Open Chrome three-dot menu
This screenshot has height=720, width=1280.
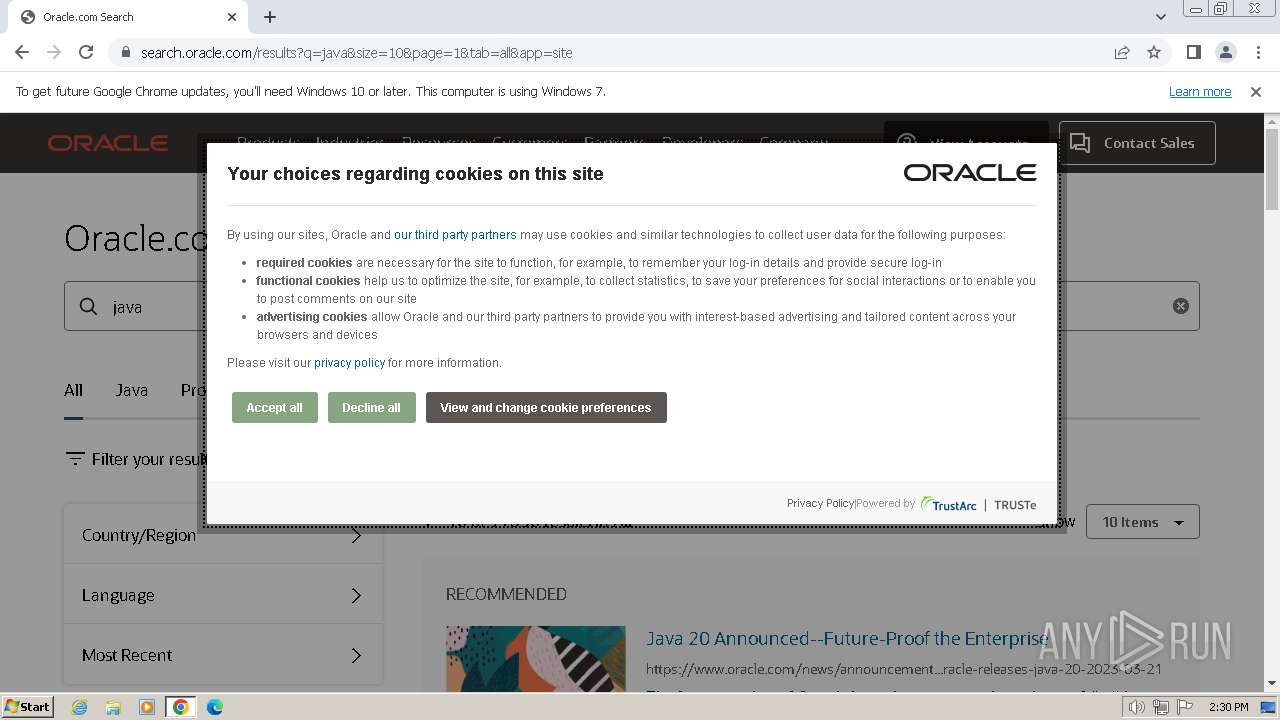(x=1257, y=52)
